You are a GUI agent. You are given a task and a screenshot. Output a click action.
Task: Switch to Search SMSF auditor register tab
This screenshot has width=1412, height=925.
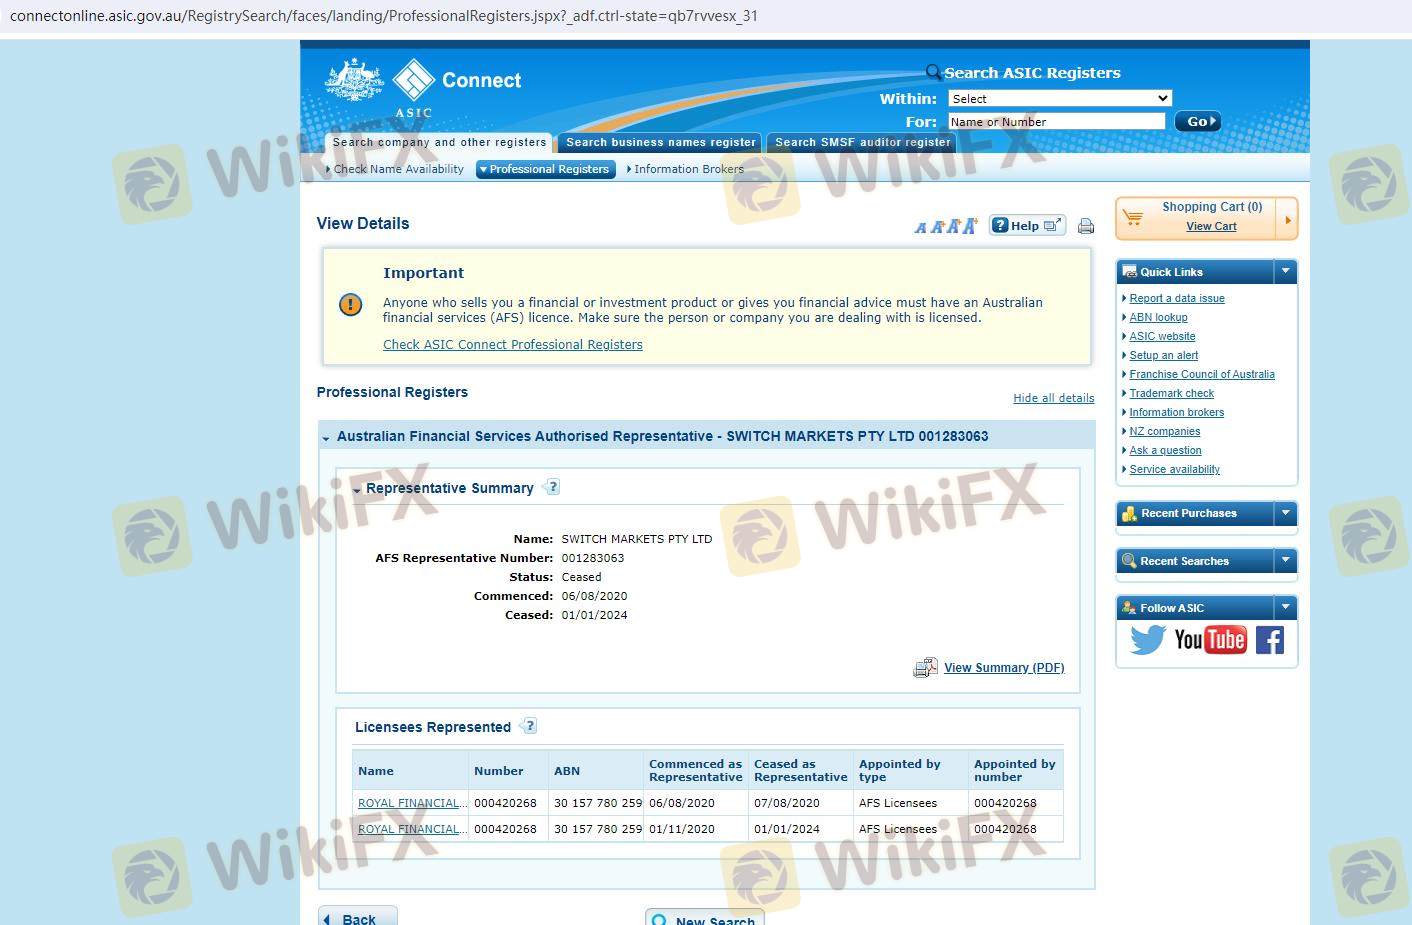tap(862, 143)
